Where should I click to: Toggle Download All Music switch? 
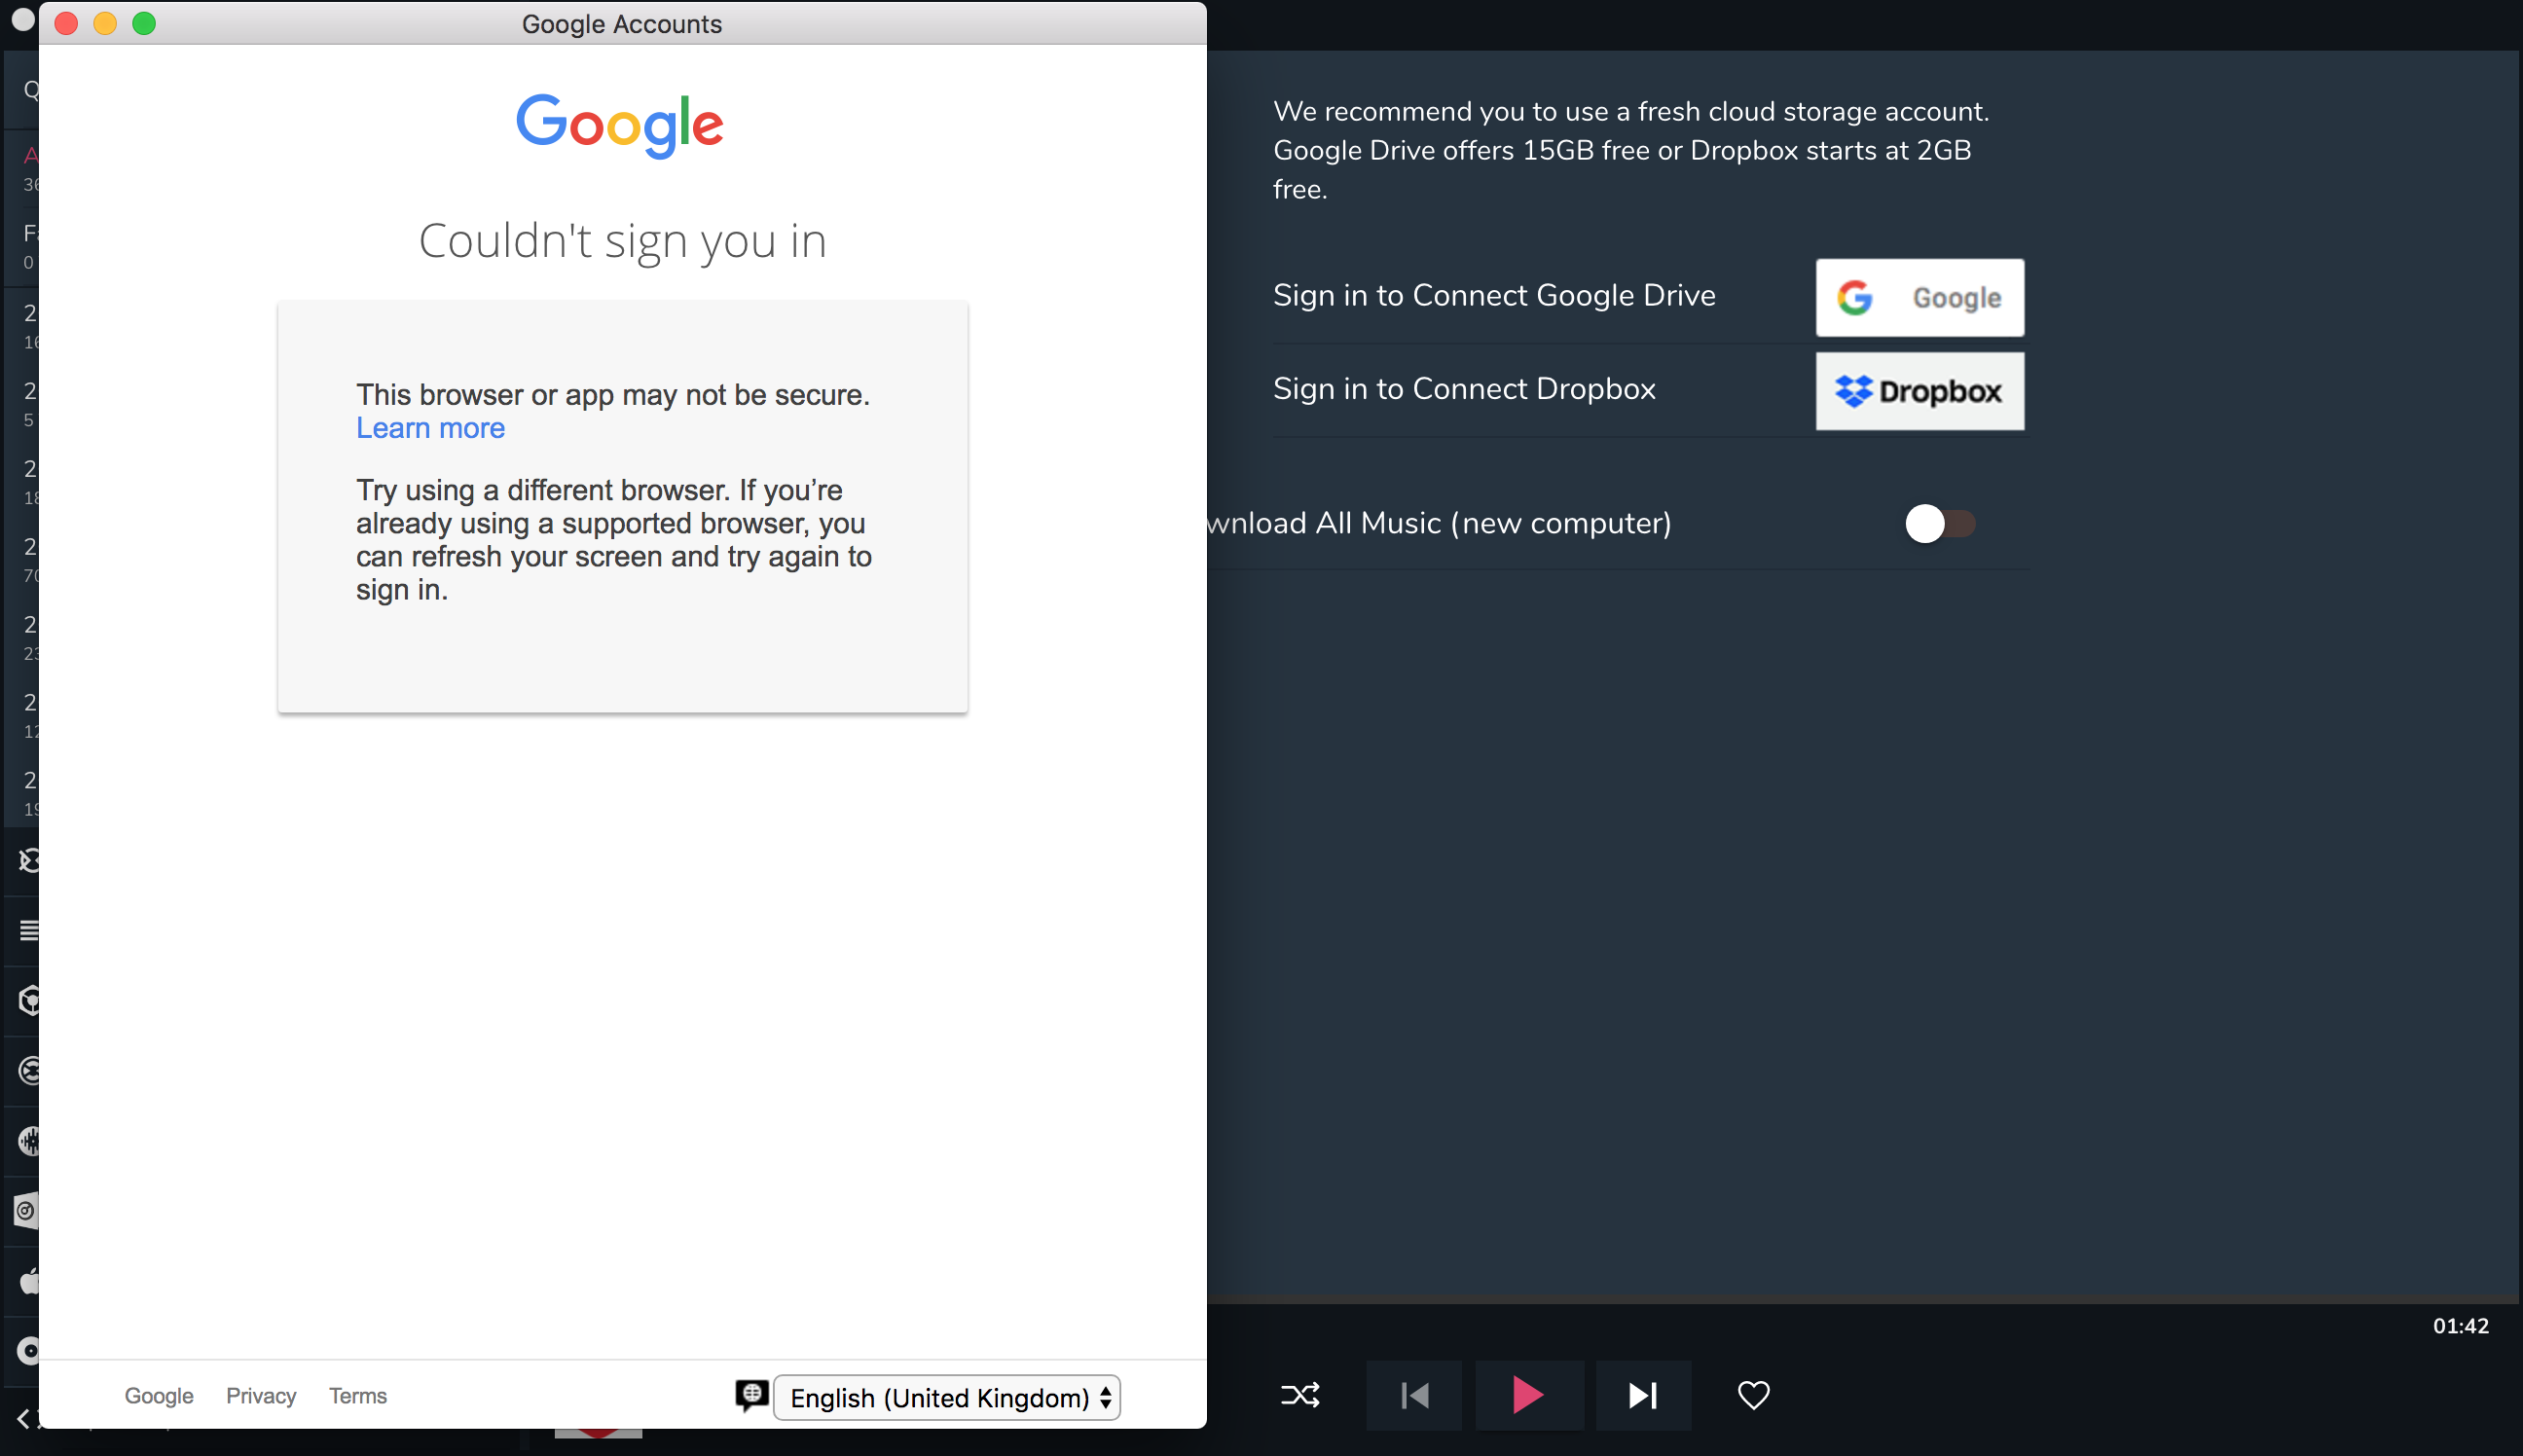coord(1938,523)
